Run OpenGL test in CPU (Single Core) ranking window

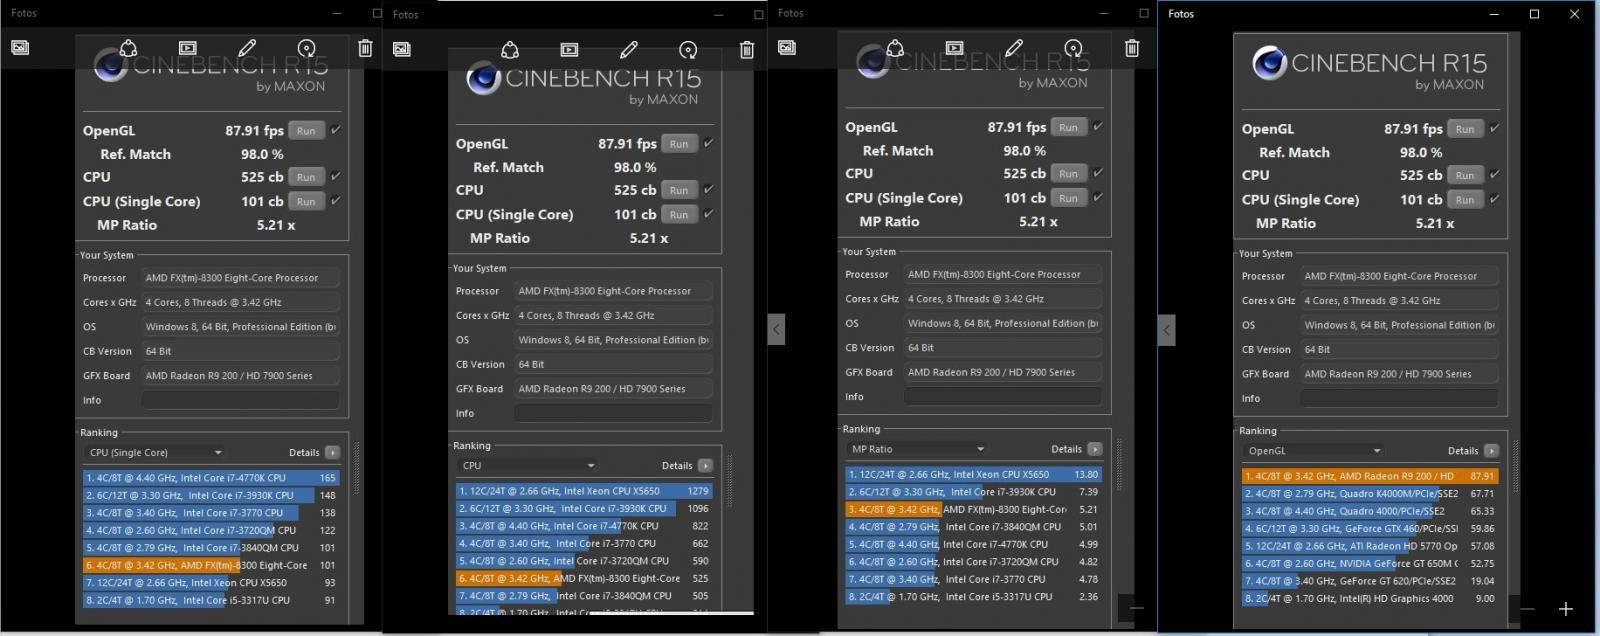tap(306, 130)
